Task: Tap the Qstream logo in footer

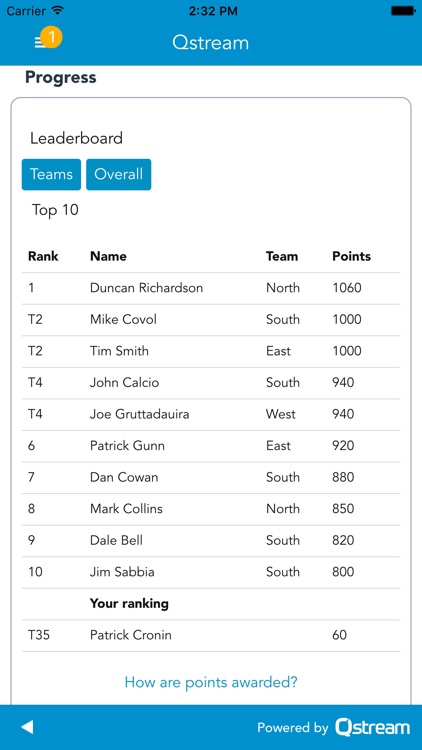Action: tap(372, 727)
